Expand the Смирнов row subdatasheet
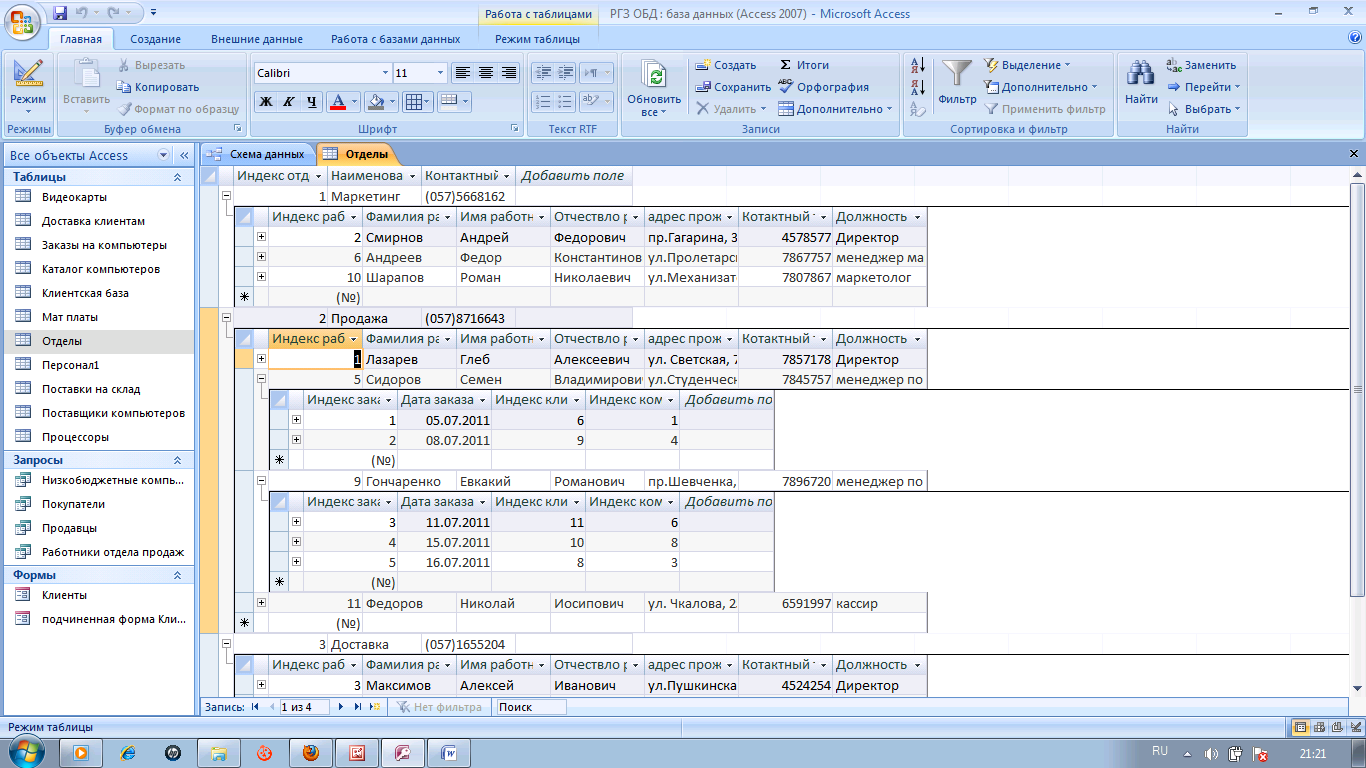 pos(261,237)
